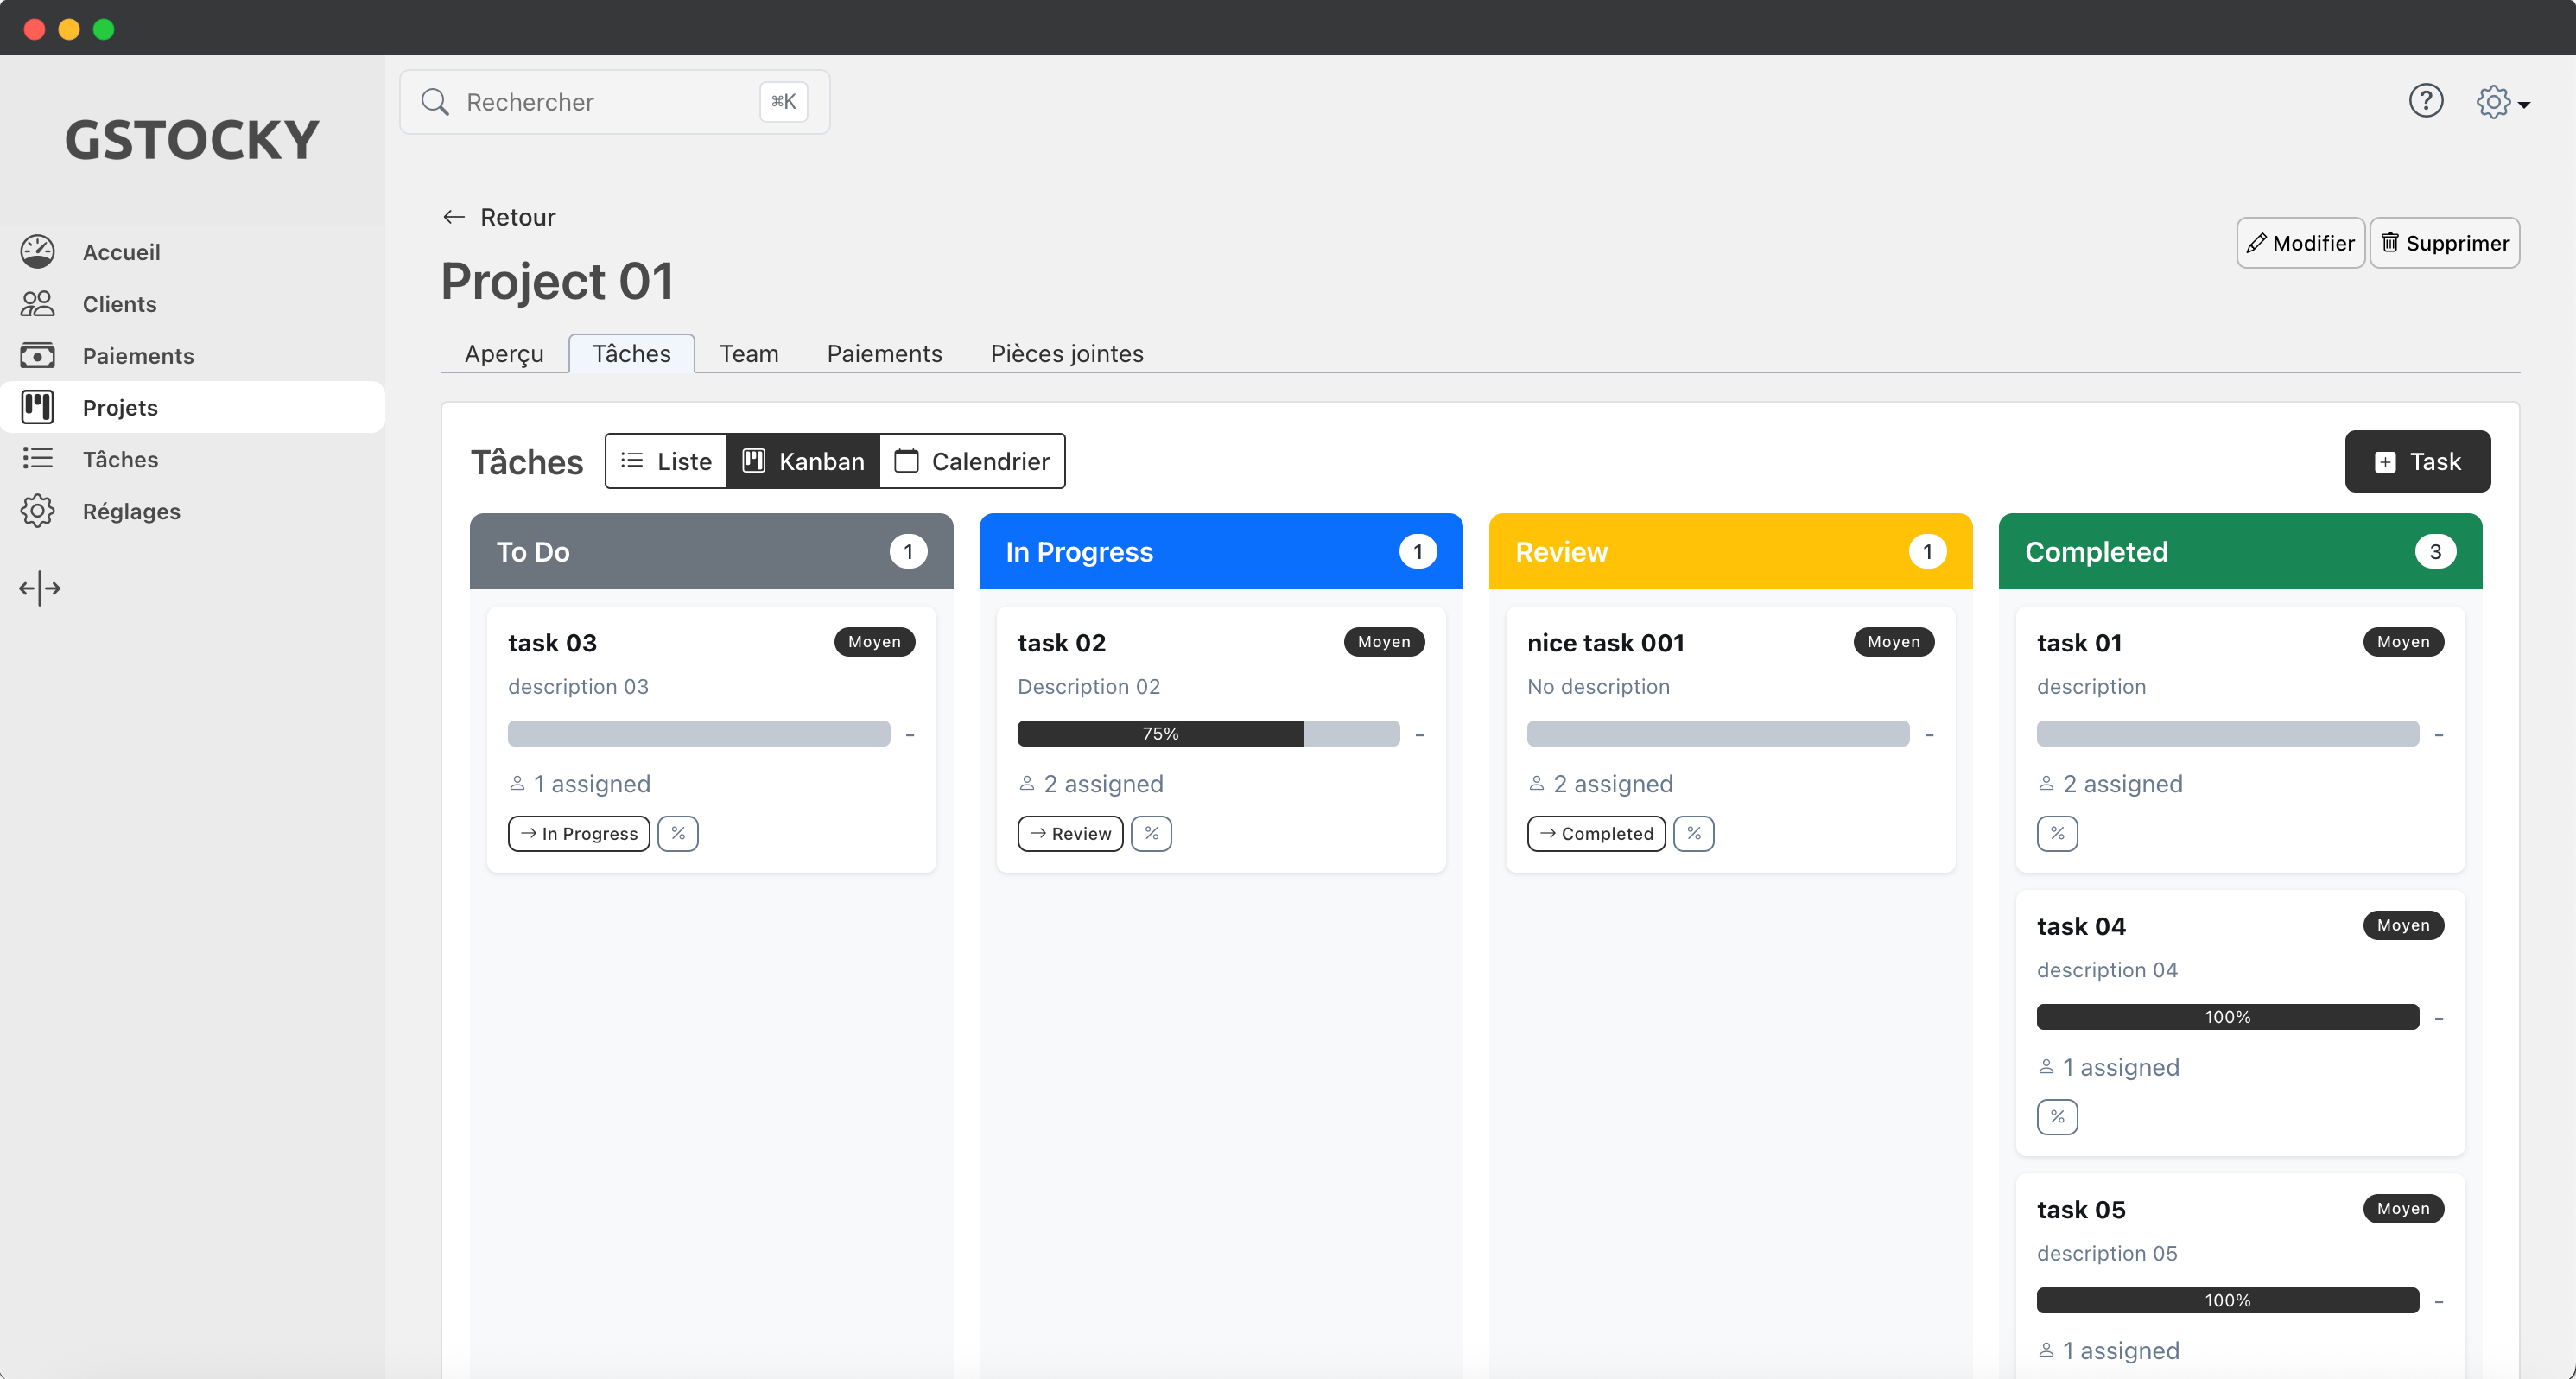Open the Pièces jointes tab

[1066, 353]
